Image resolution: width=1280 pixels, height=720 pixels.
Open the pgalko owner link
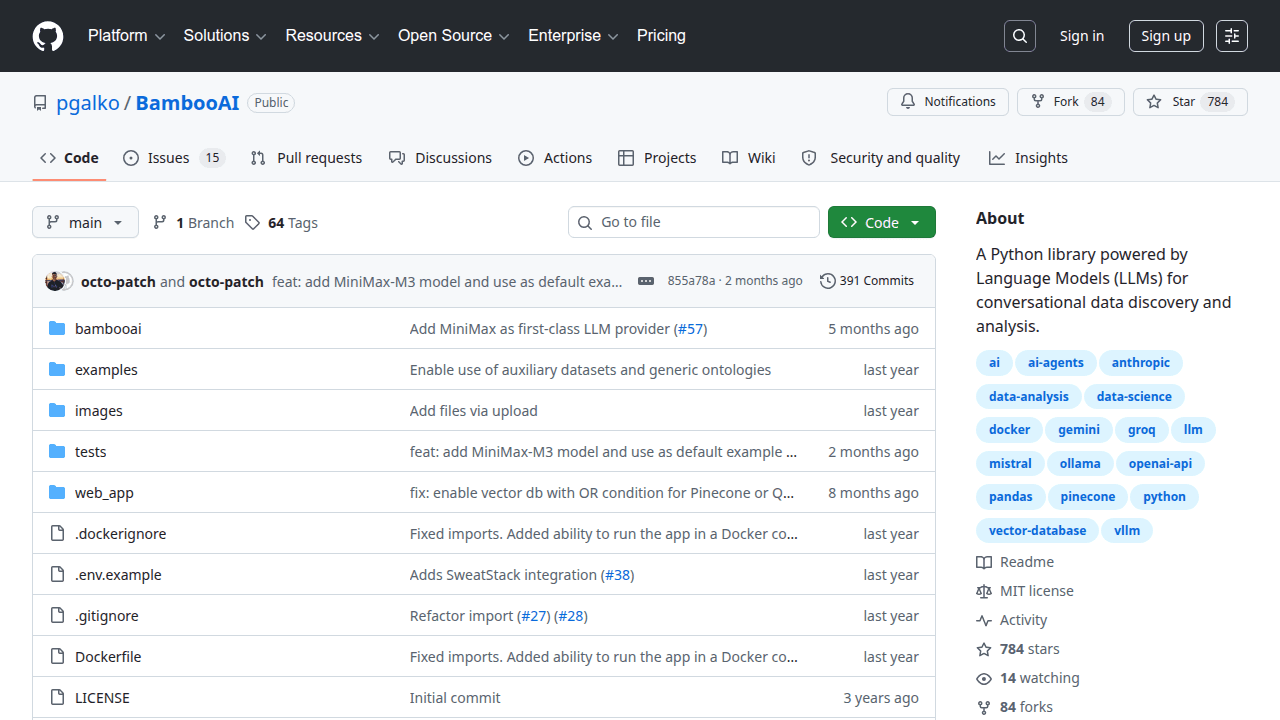[x=88, y=103]
